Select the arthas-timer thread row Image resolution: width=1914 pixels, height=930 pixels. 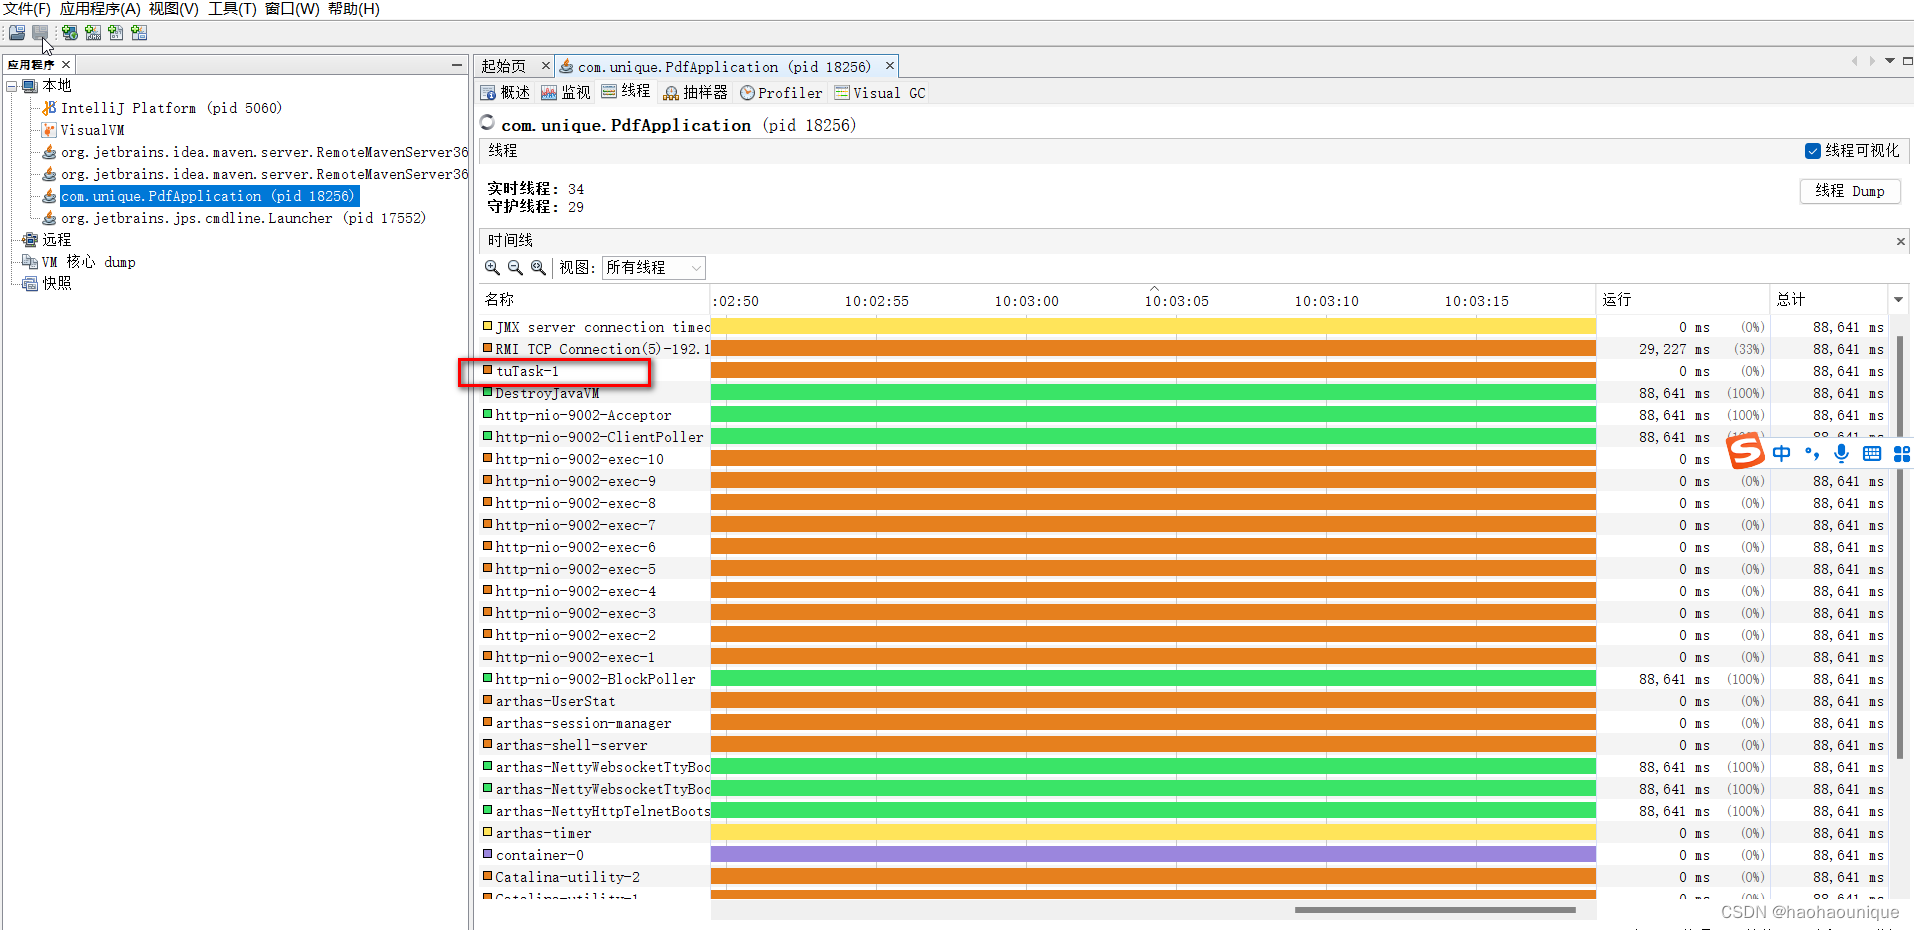point(1181,833)
